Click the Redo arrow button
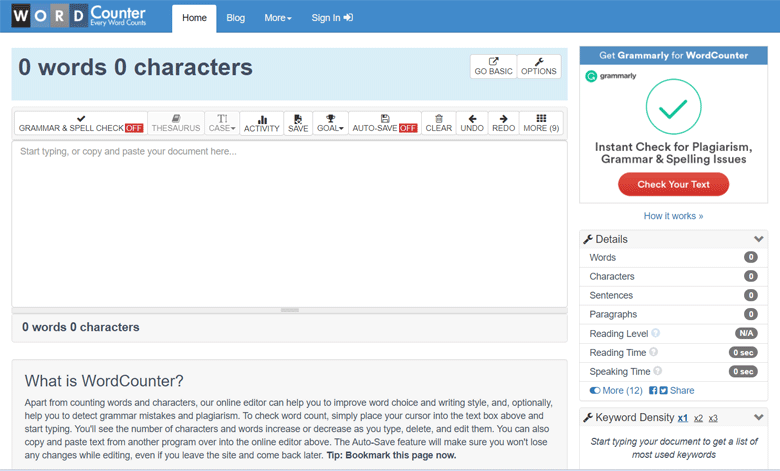Screen dimensions: 780x471 pos(503,123)
